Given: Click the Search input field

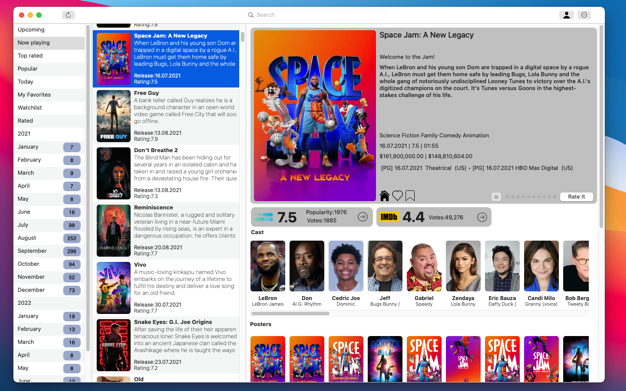Looking at the screenshot, I should coord(315,15).
